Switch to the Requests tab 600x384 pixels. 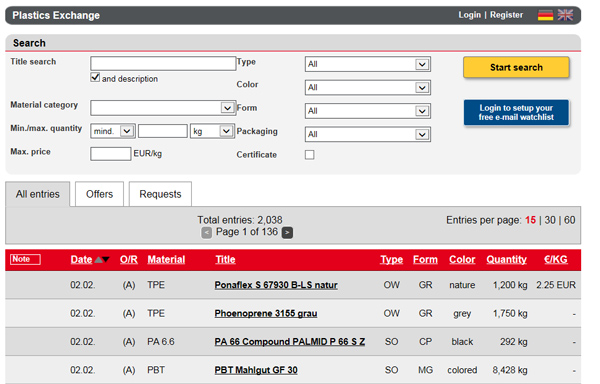tap(160, 194)
